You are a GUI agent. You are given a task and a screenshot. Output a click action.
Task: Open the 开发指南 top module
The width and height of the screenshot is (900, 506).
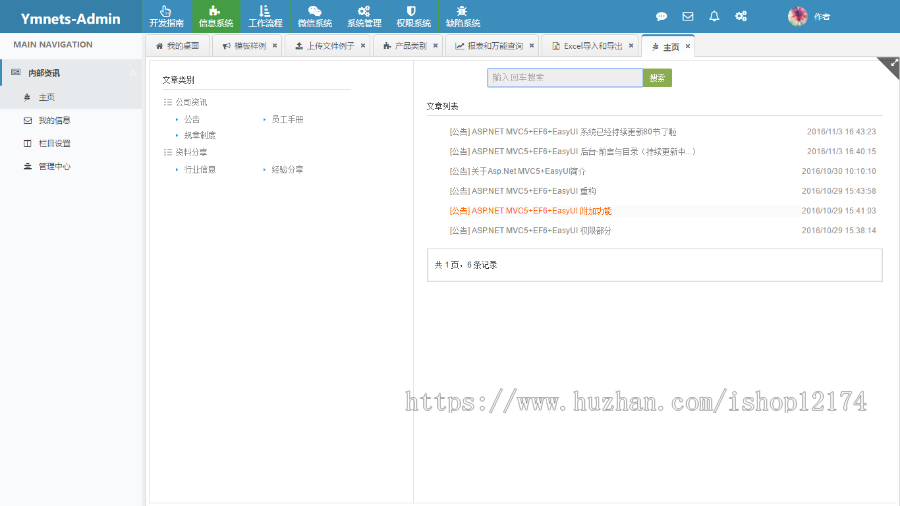click(166, 16)
